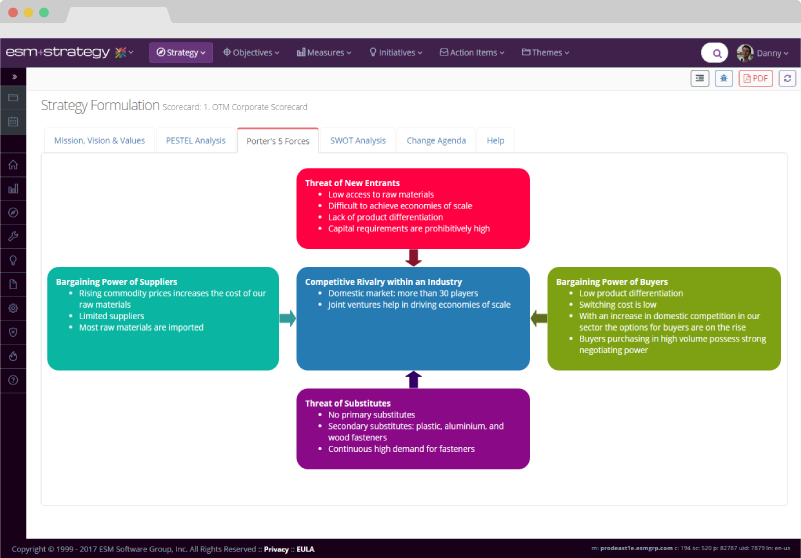Open the card icon in the sidebar
This screenshot has height=558, width=801.
tap(13, 98)
